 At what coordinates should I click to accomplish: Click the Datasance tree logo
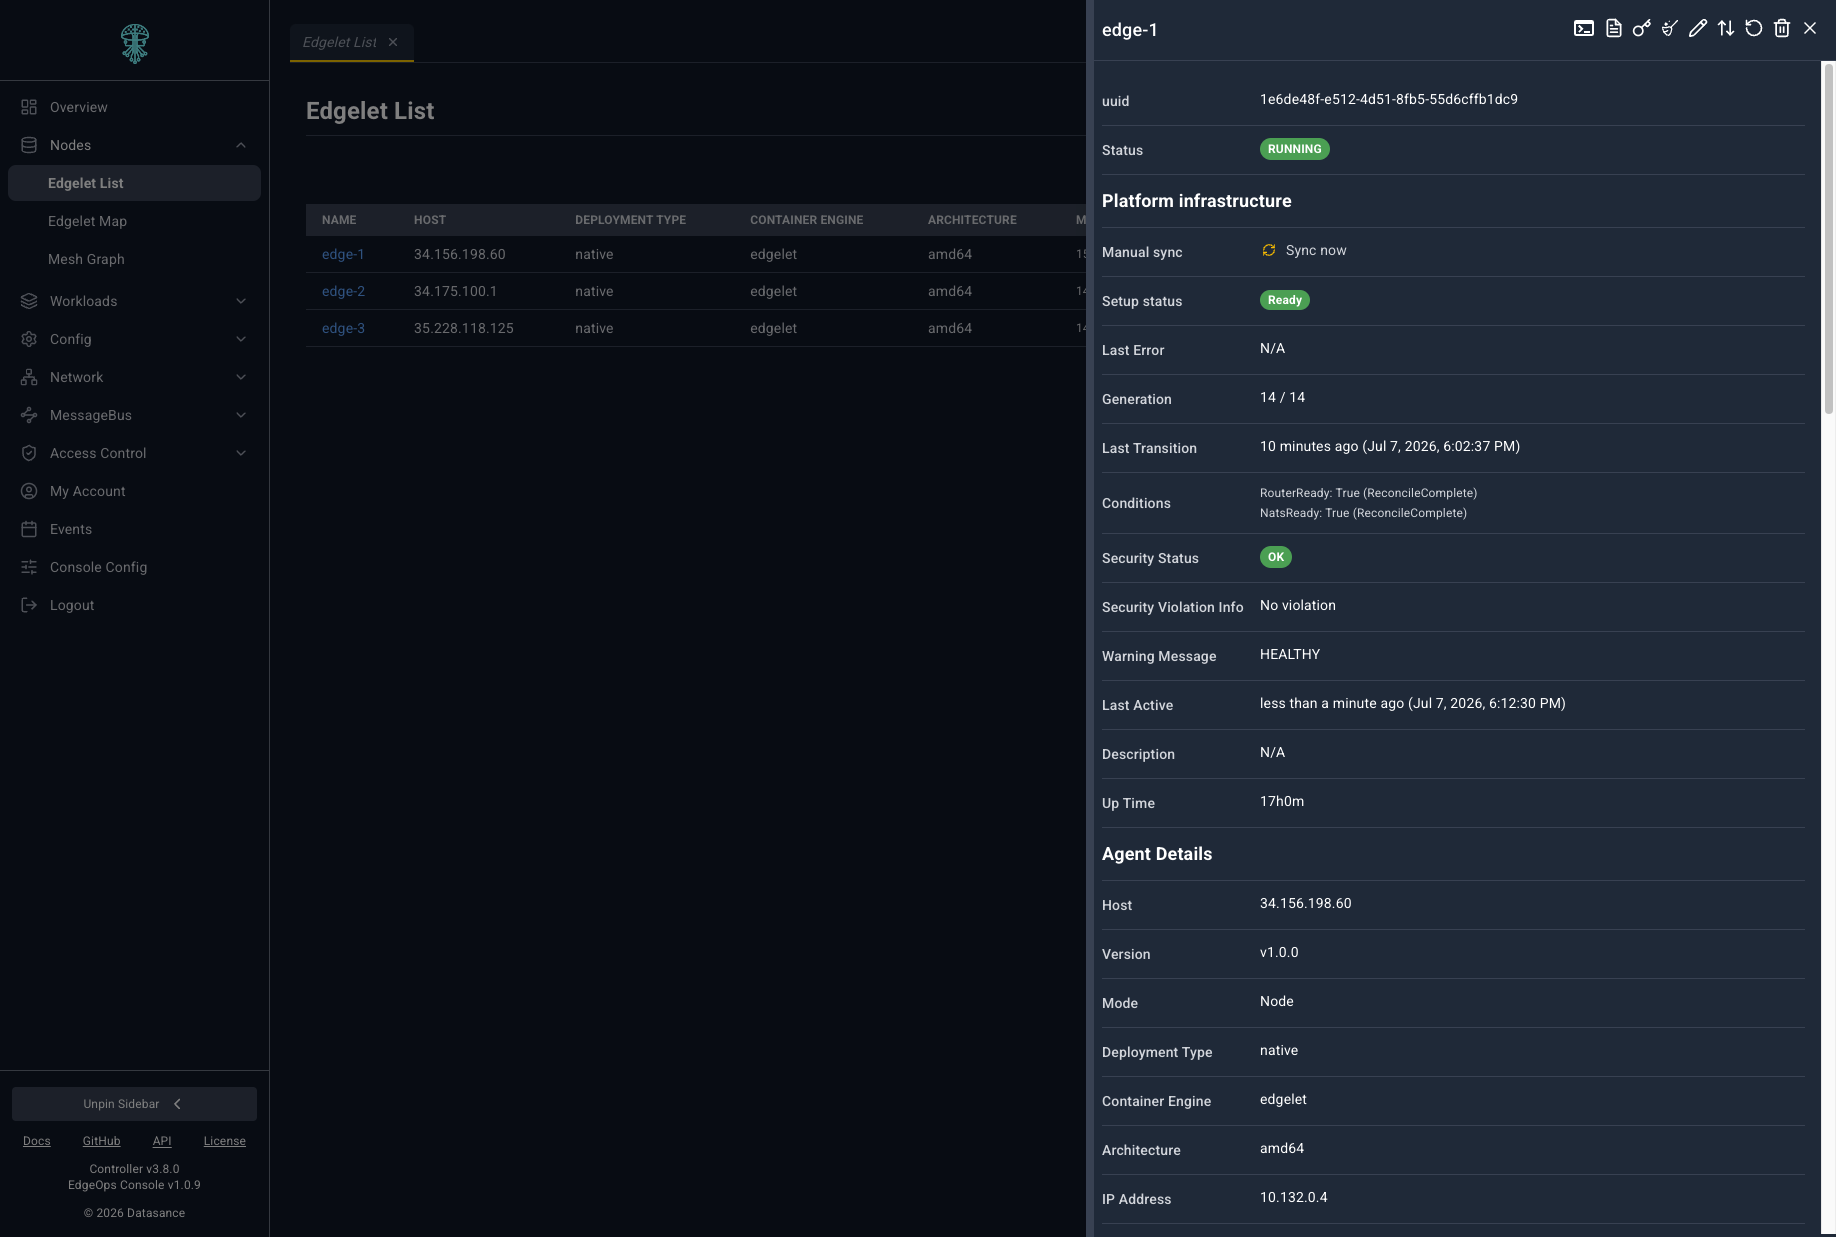pos(135,44)
